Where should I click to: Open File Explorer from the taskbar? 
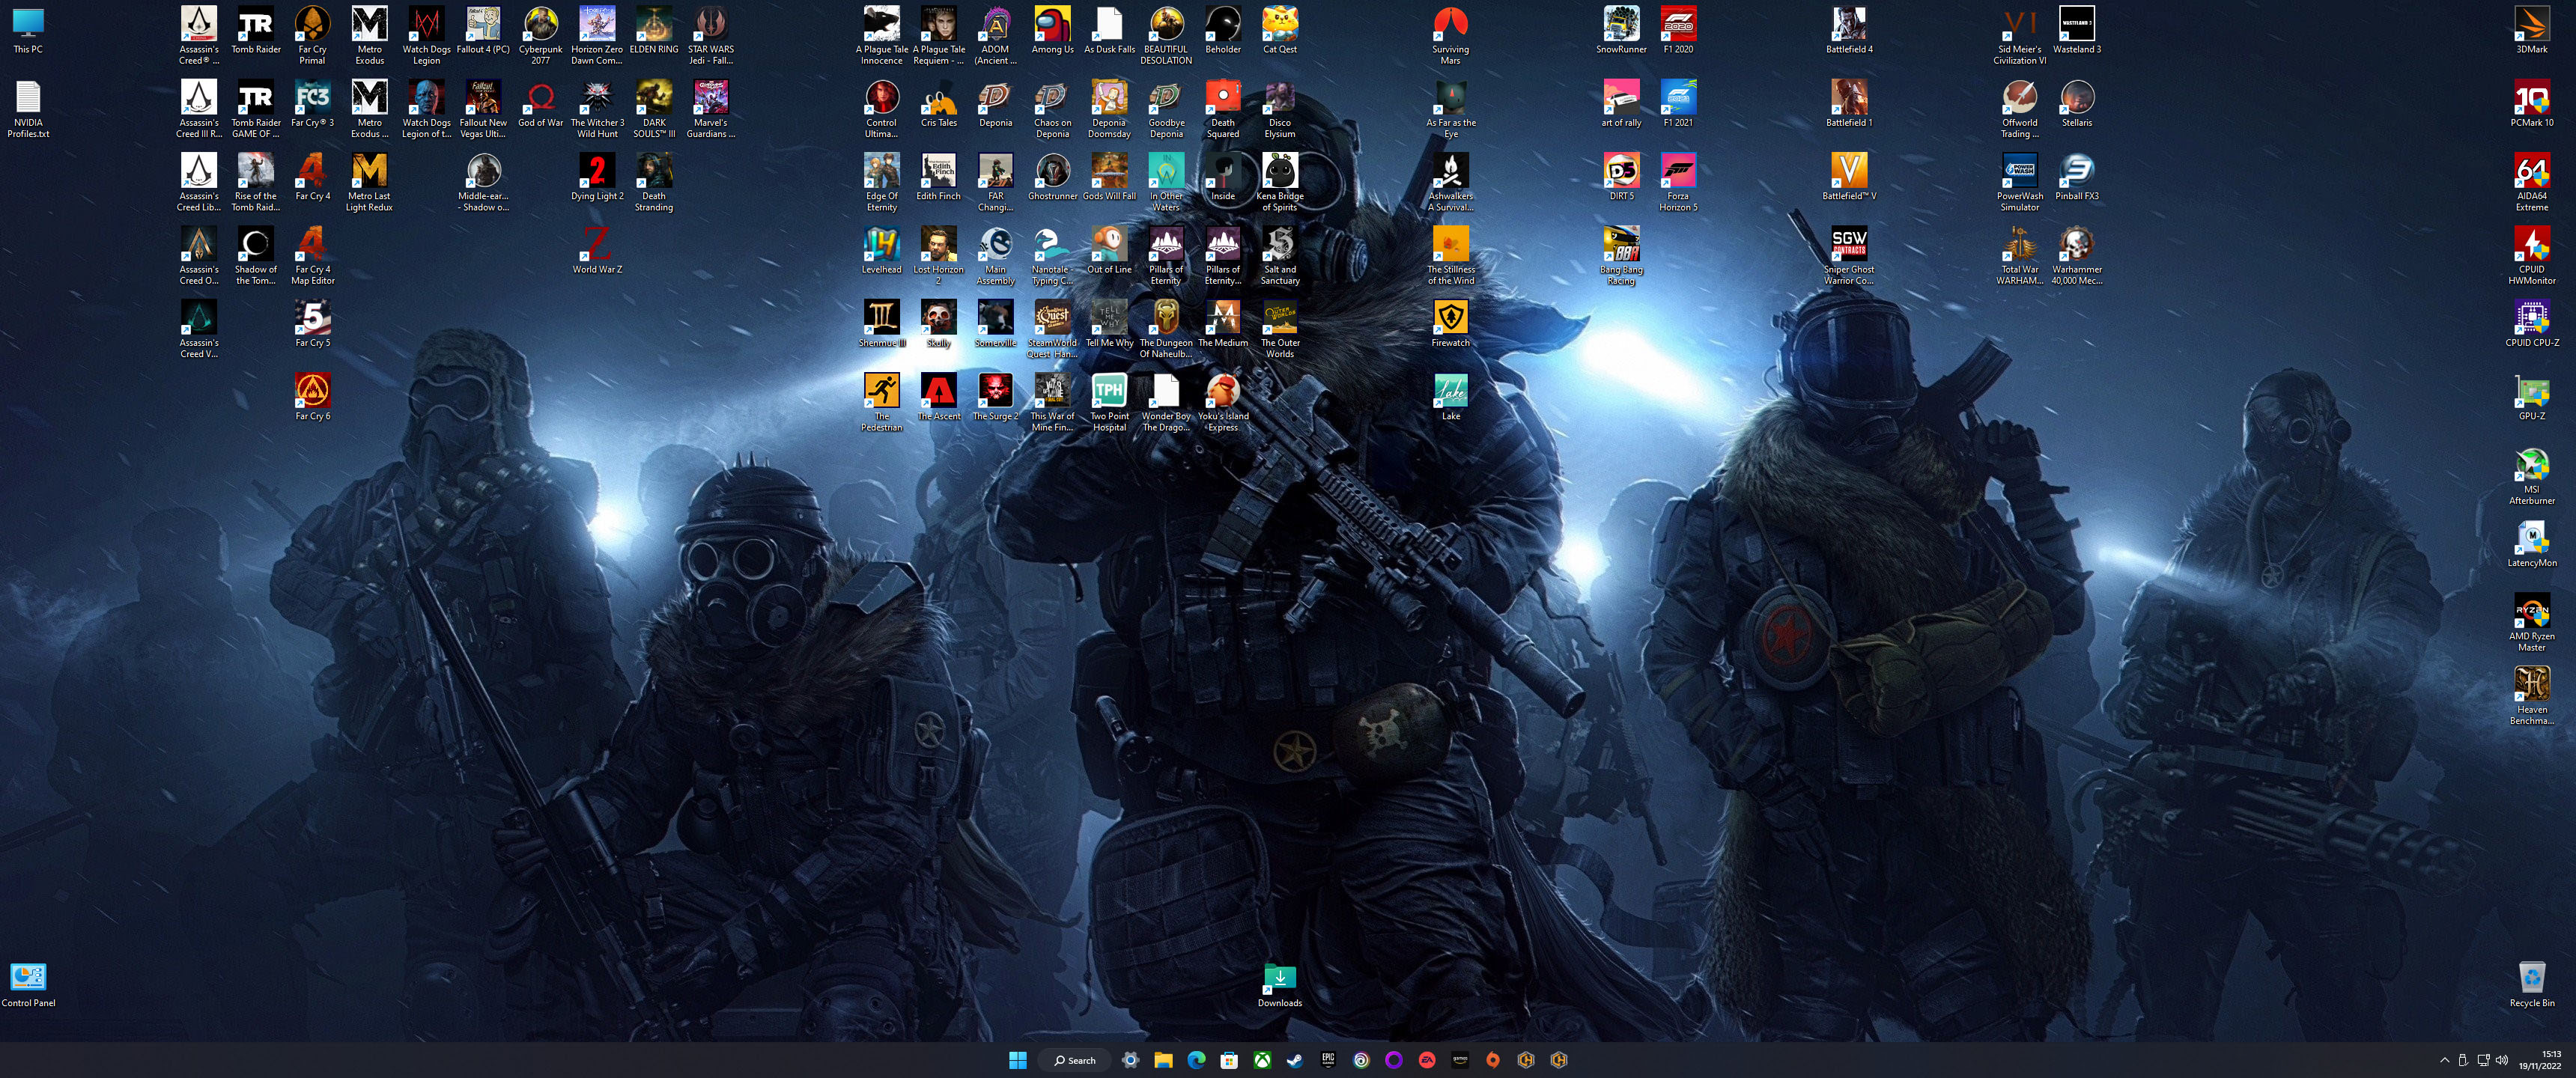[x=1163, y=1060]
